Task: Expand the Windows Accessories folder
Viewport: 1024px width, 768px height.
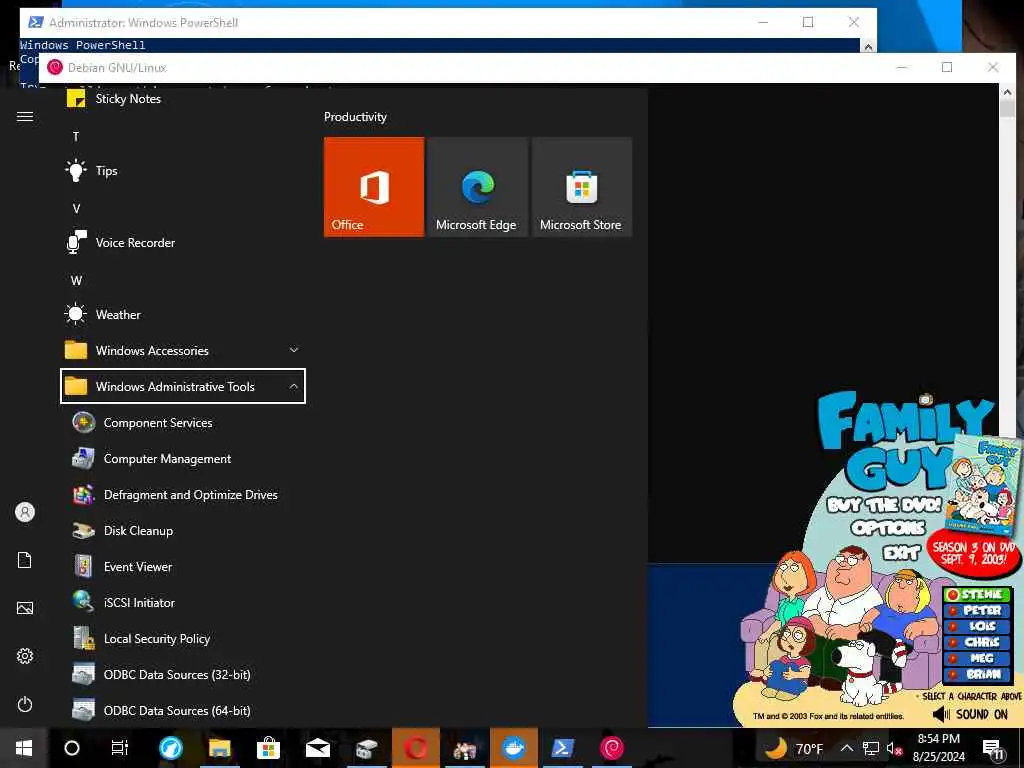Action: point(183,350)
